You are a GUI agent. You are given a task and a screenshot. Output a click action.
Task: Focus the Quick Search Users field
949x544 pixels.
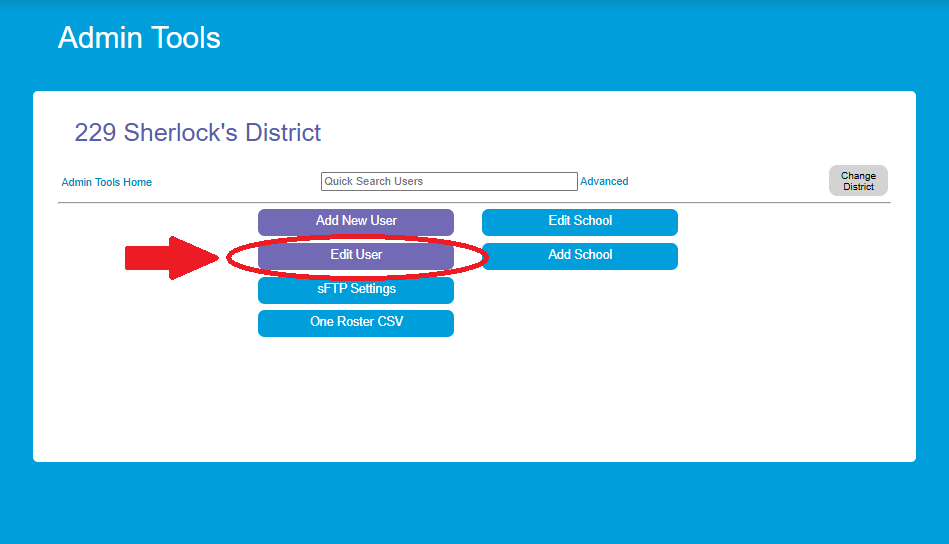point(449,182)
